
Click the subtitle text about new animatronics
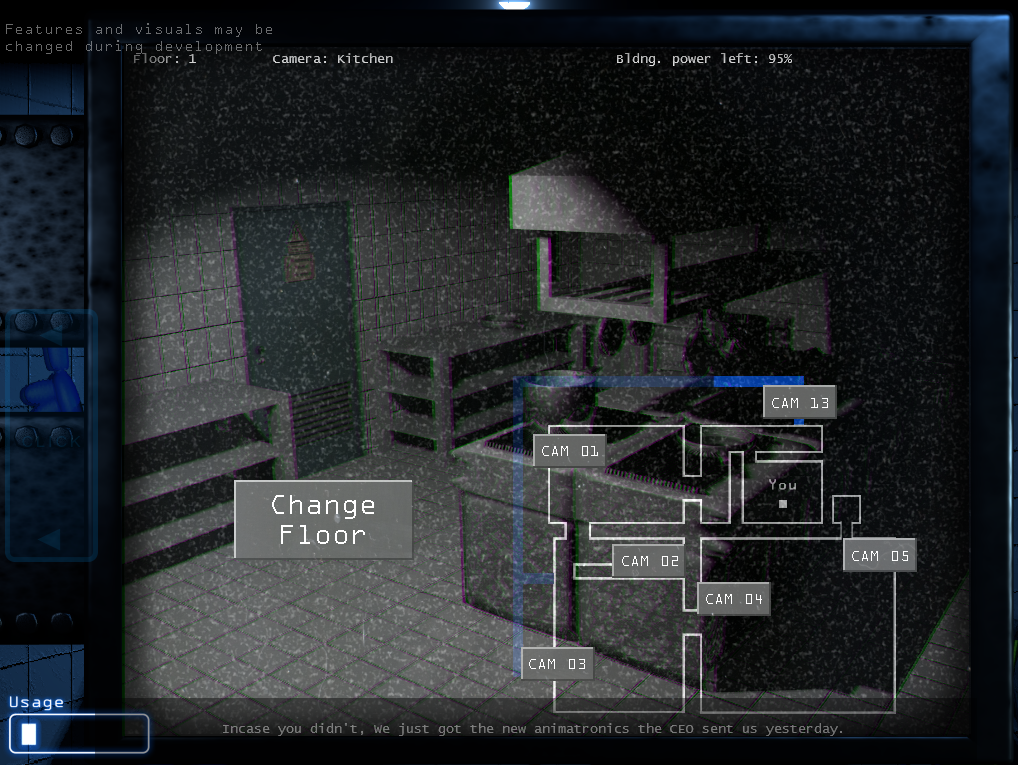[x=532, y=729]
